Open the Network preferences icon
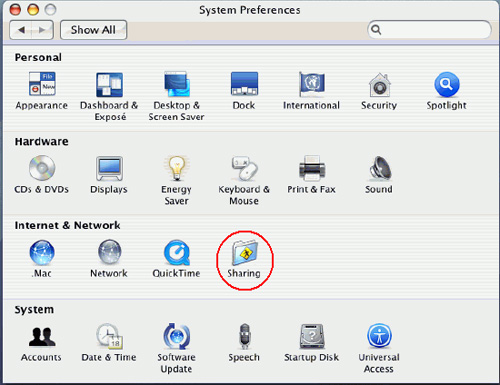Viewport: 500px width, 385px height. (109, 252)
